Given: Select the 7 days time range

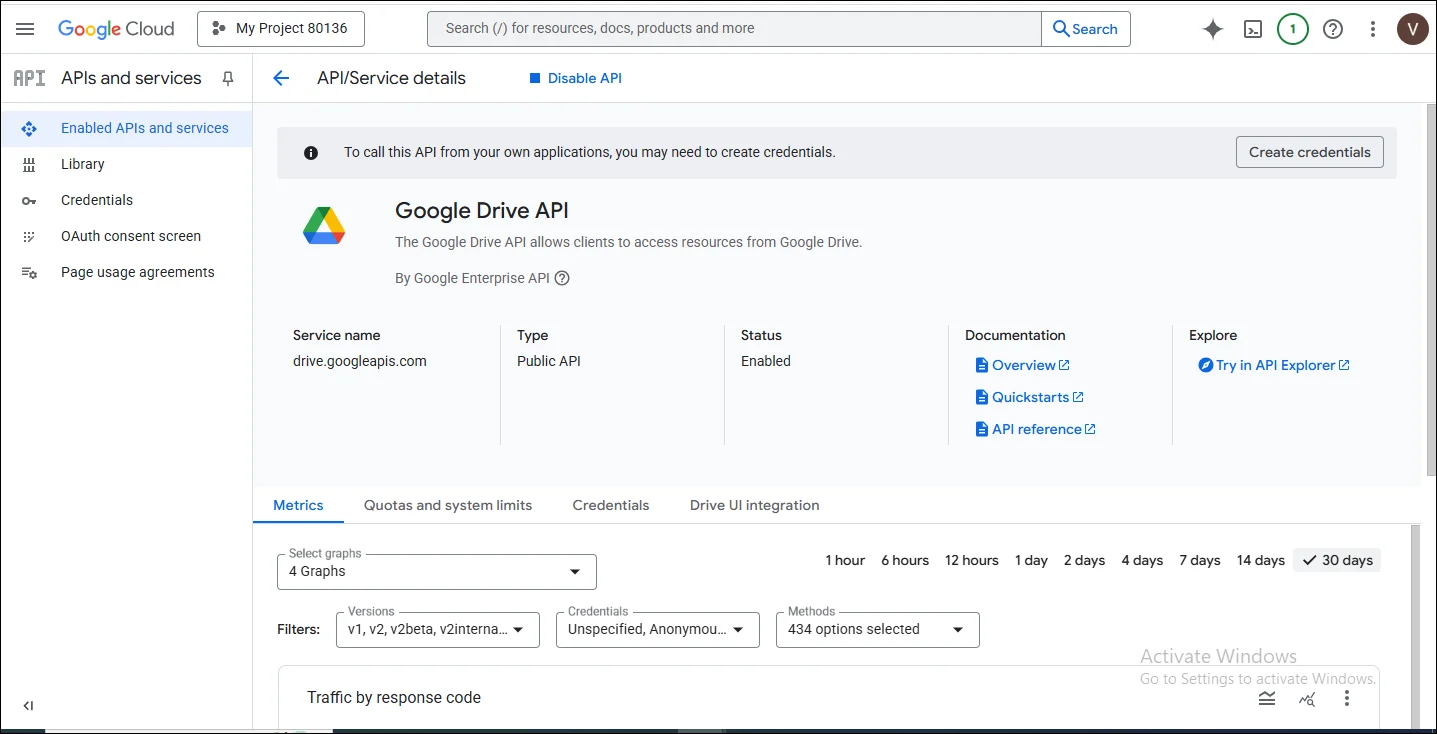Looking at the screenshot, I should (1200, 560).
